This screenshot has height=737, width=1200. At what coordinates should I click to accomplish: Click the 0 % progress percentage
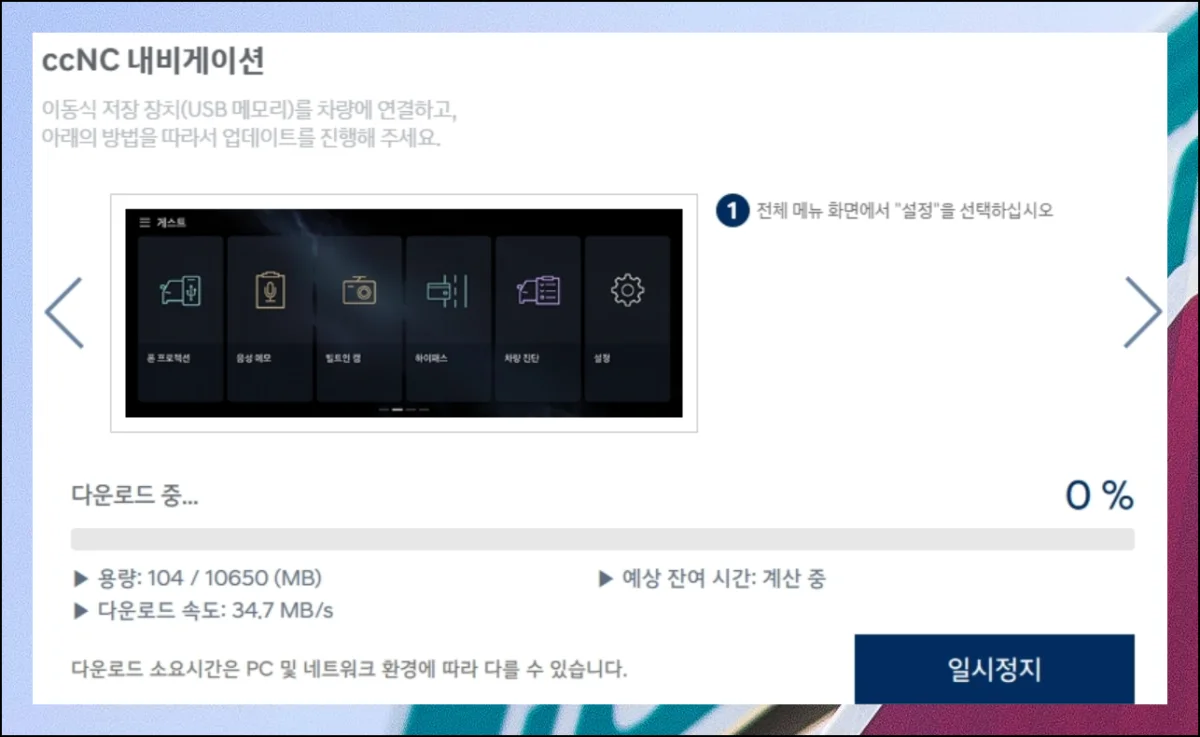tap(1098, 495)
